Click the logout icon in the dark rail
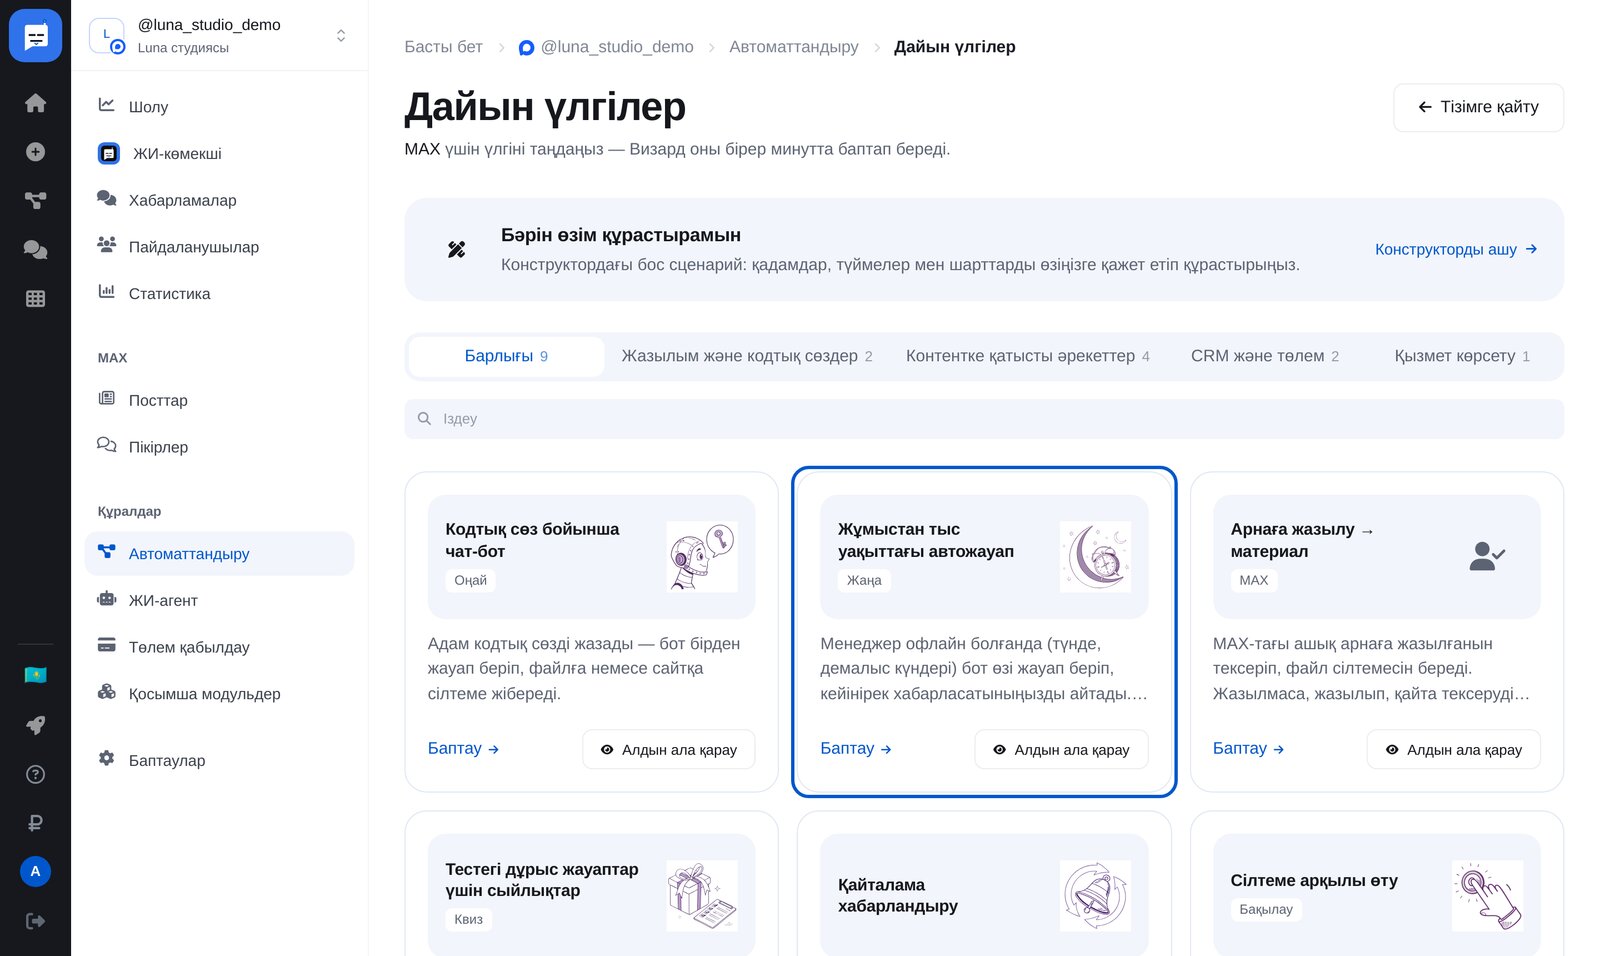Screen dimensions: 1600x956 click(x=35, y=921)
